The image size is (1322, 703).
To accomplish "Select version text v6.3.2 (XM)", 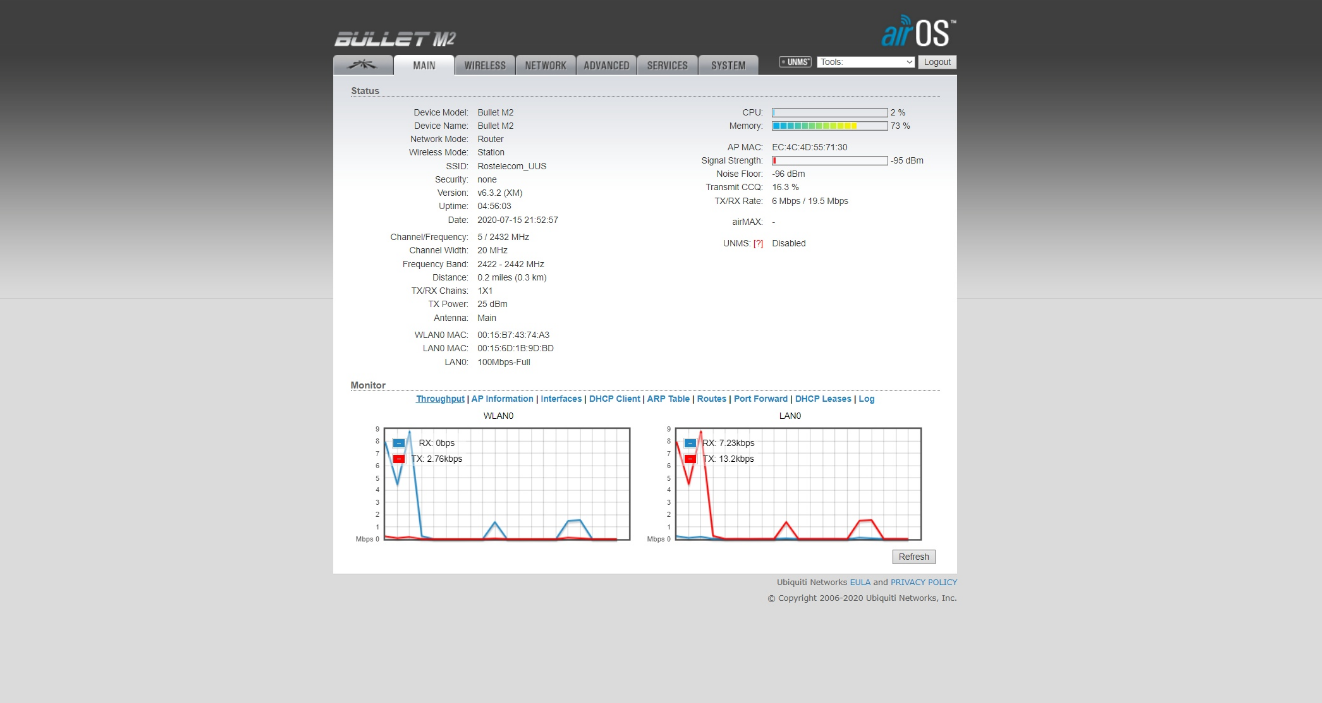I will (x=500, y=193).
